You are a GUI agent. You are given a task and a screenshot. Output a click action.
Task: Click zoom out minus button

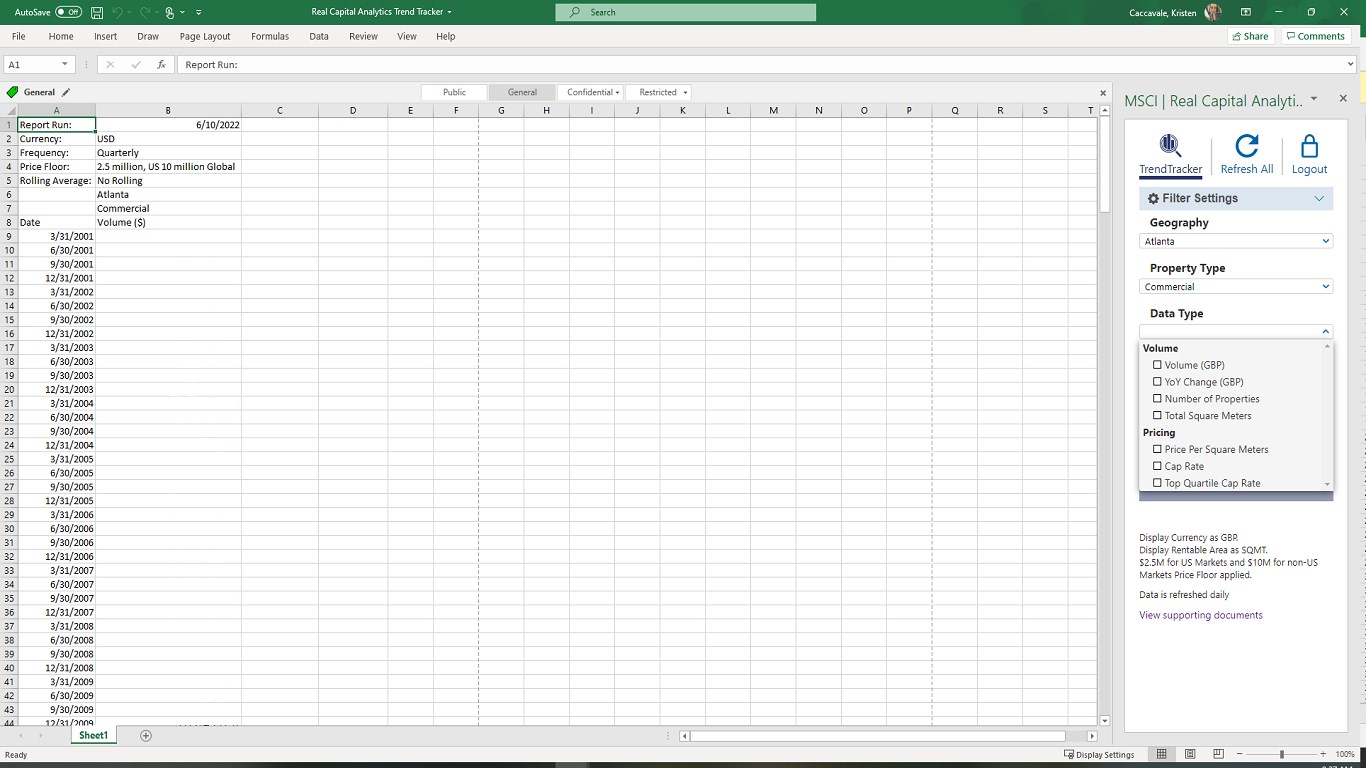click(x=1240, y=754)
